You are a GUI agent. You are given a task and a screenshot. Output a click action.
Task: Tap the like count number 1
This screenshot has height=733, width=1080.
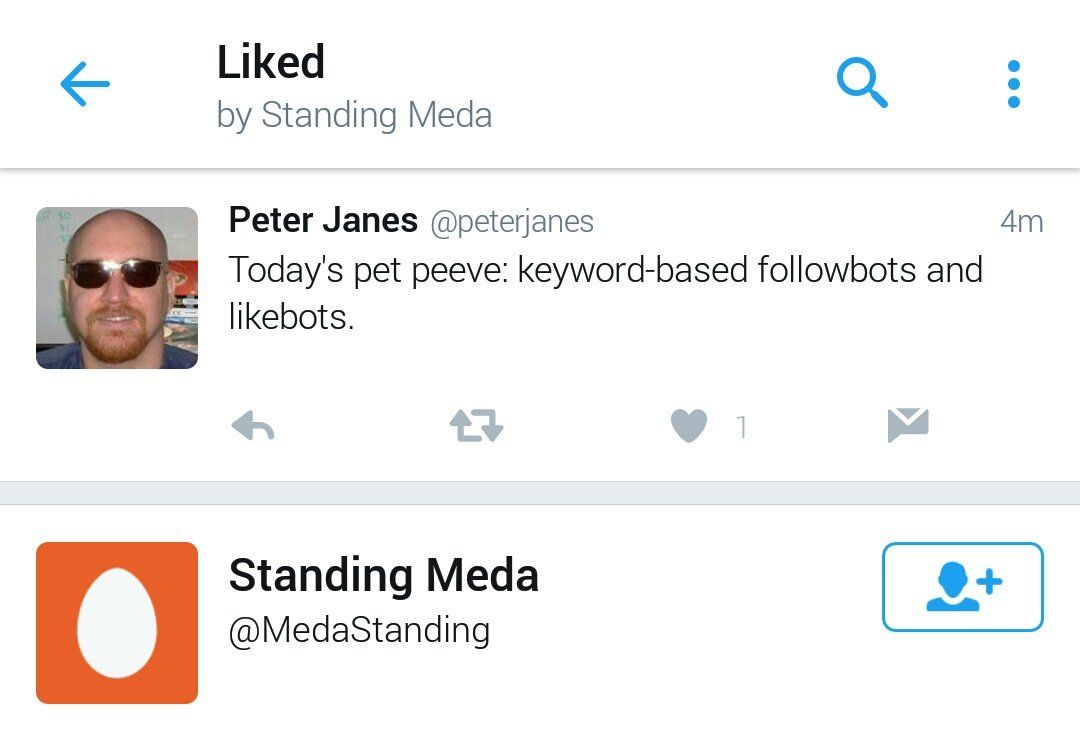741,428
